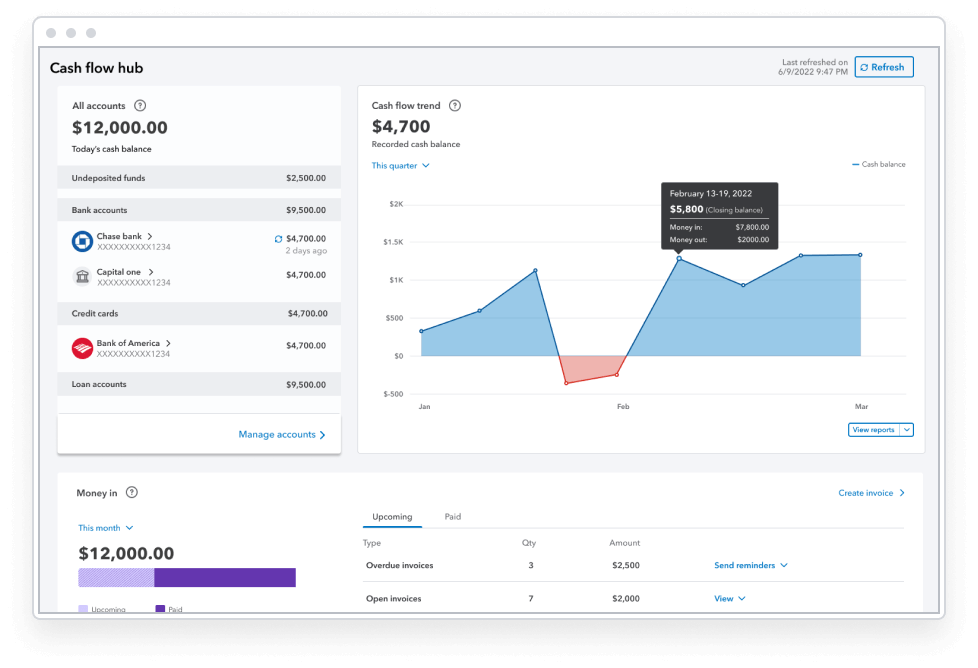Click the View reports button
Screen dimensions: 978x668
pyautogui.click(x=873, y=430)
